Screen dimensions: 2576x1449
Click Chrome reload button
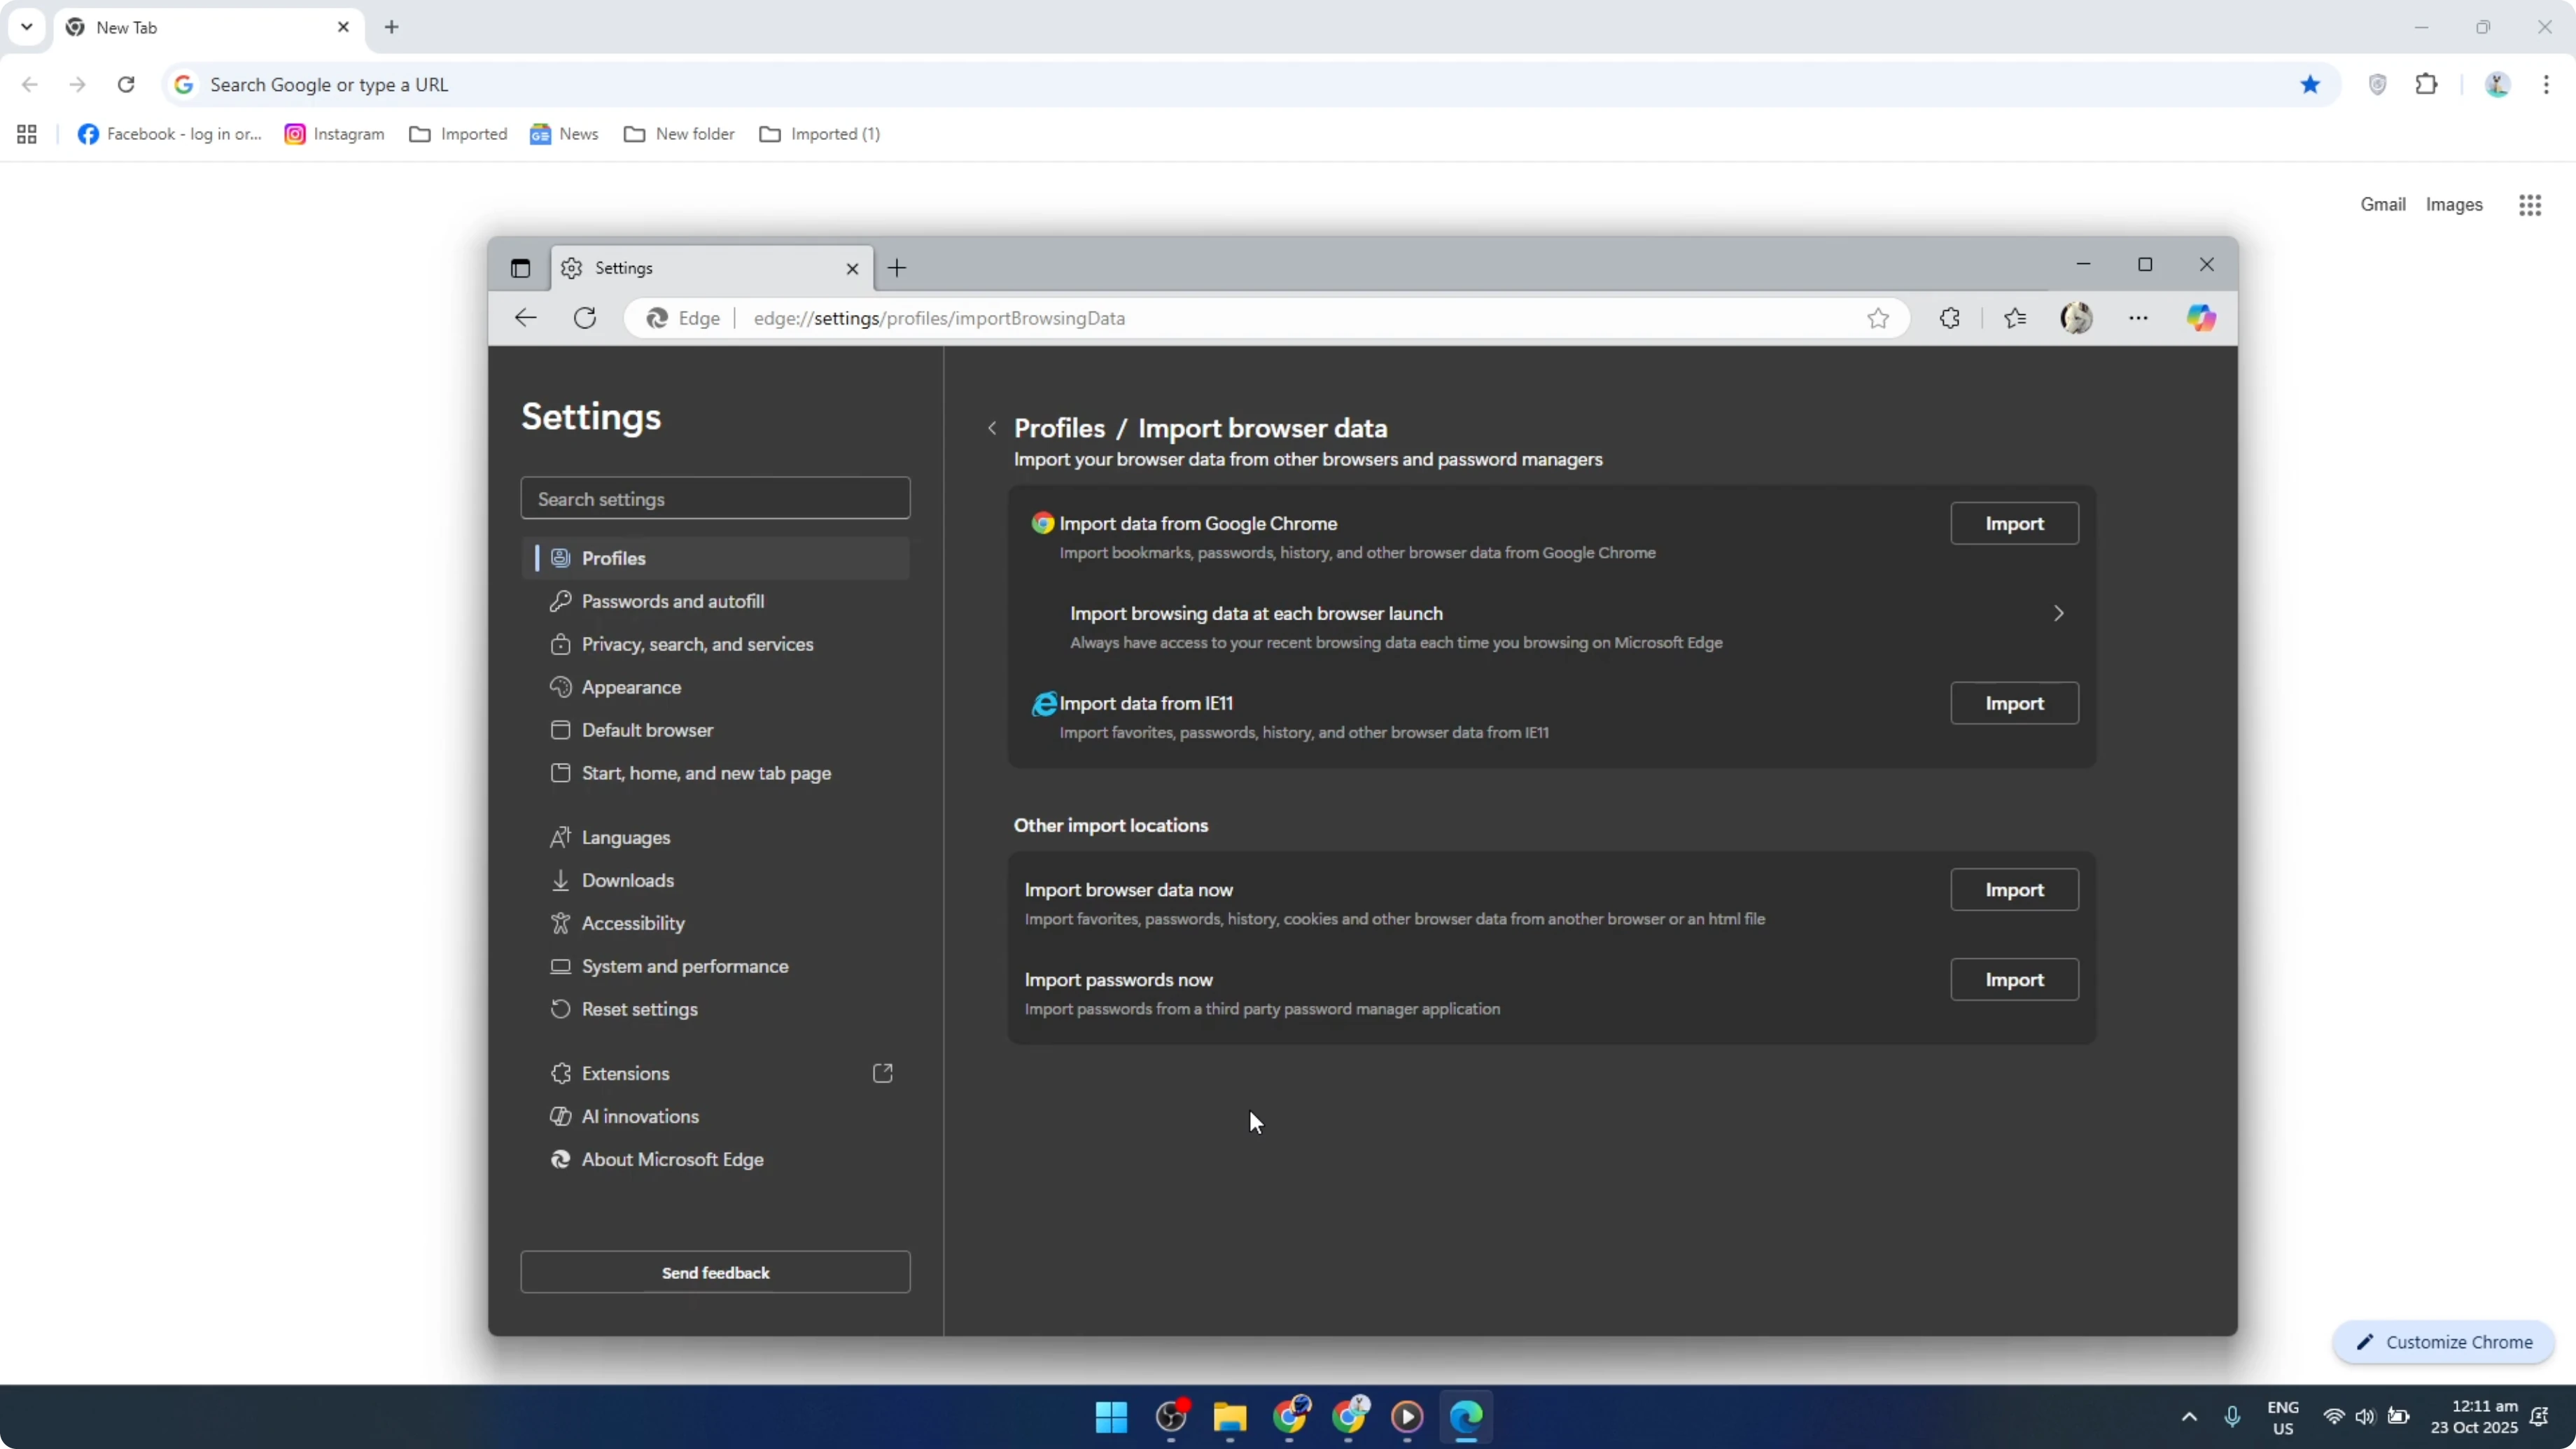pos(126,84)
